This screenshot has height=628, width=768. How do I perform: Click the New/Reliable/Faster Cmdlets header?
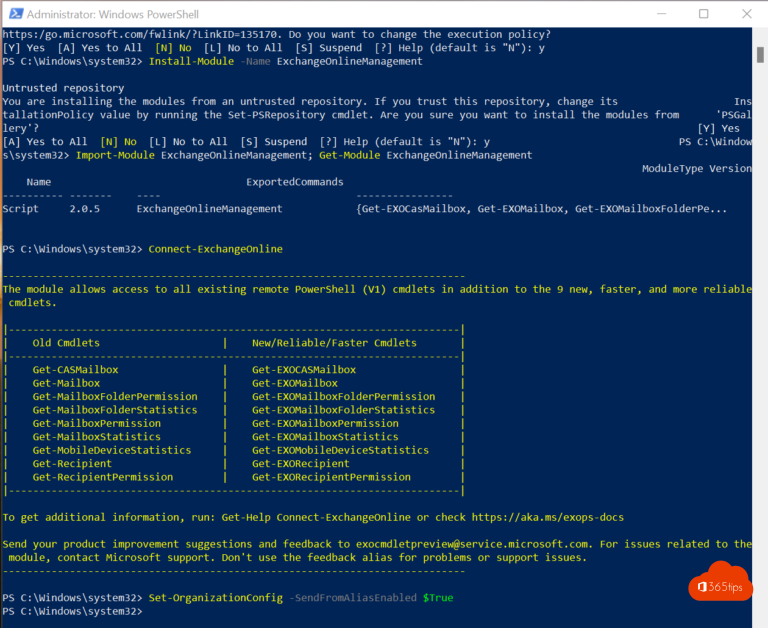pos(334,342)
